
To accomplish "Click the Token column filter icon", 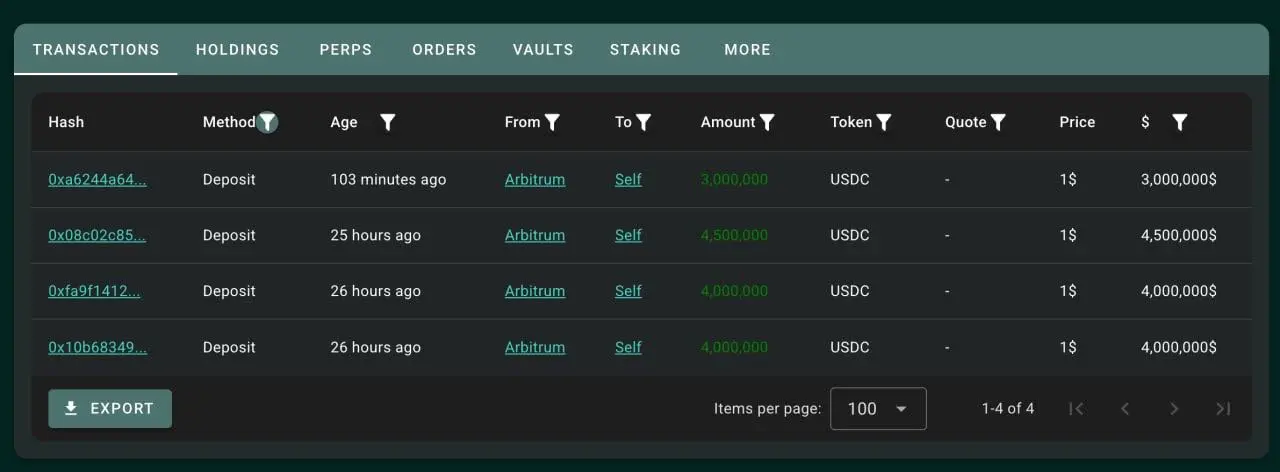I will pyautogui.click(x=884, y=122).
